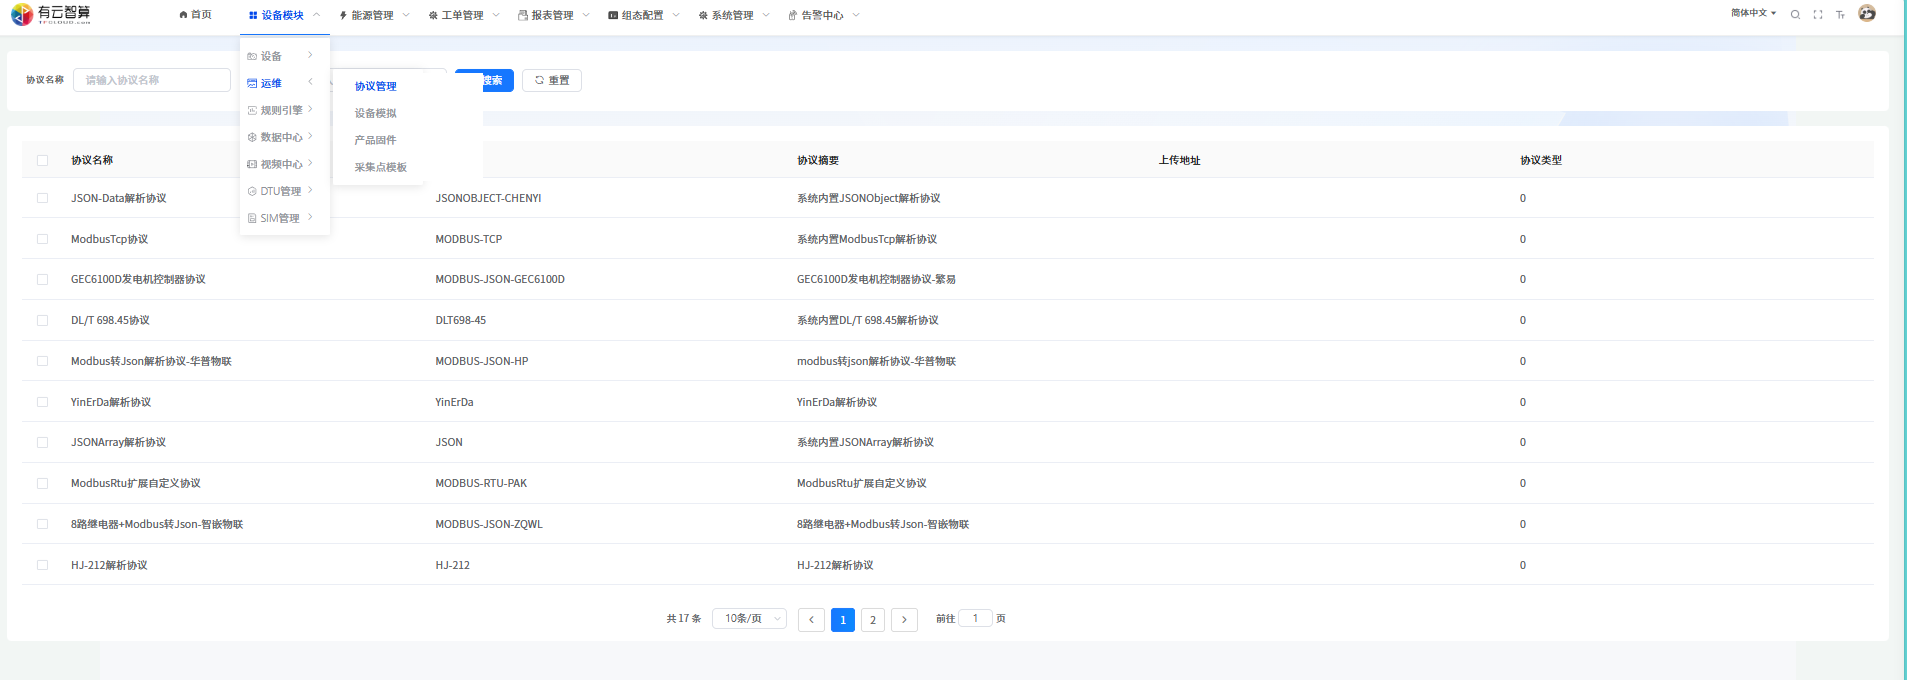Screen dimensions: 1907x680
Task: Click the previous page left arrow
Action: coord(811,620)
